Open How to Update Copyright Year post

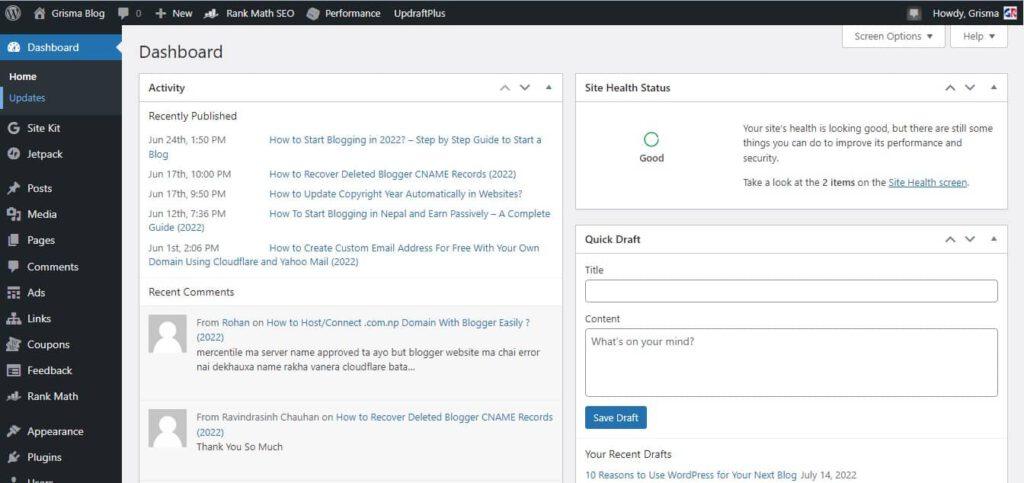click(396, 194)
